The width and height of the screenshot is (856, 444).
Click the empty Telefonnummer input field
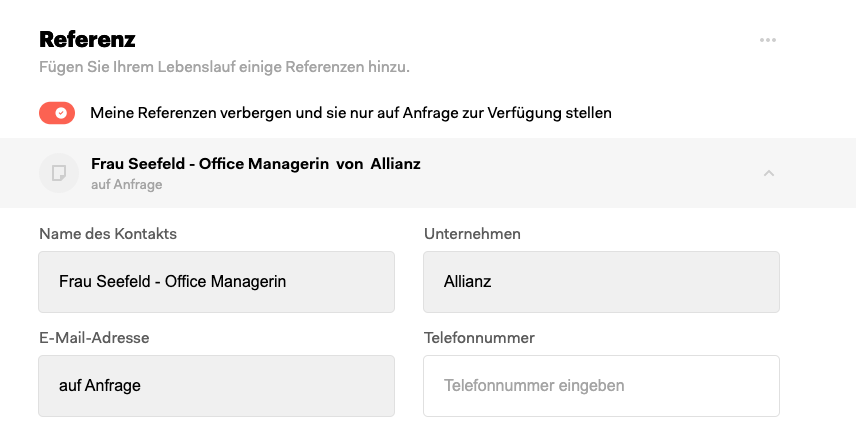click(x=601, y=385)
